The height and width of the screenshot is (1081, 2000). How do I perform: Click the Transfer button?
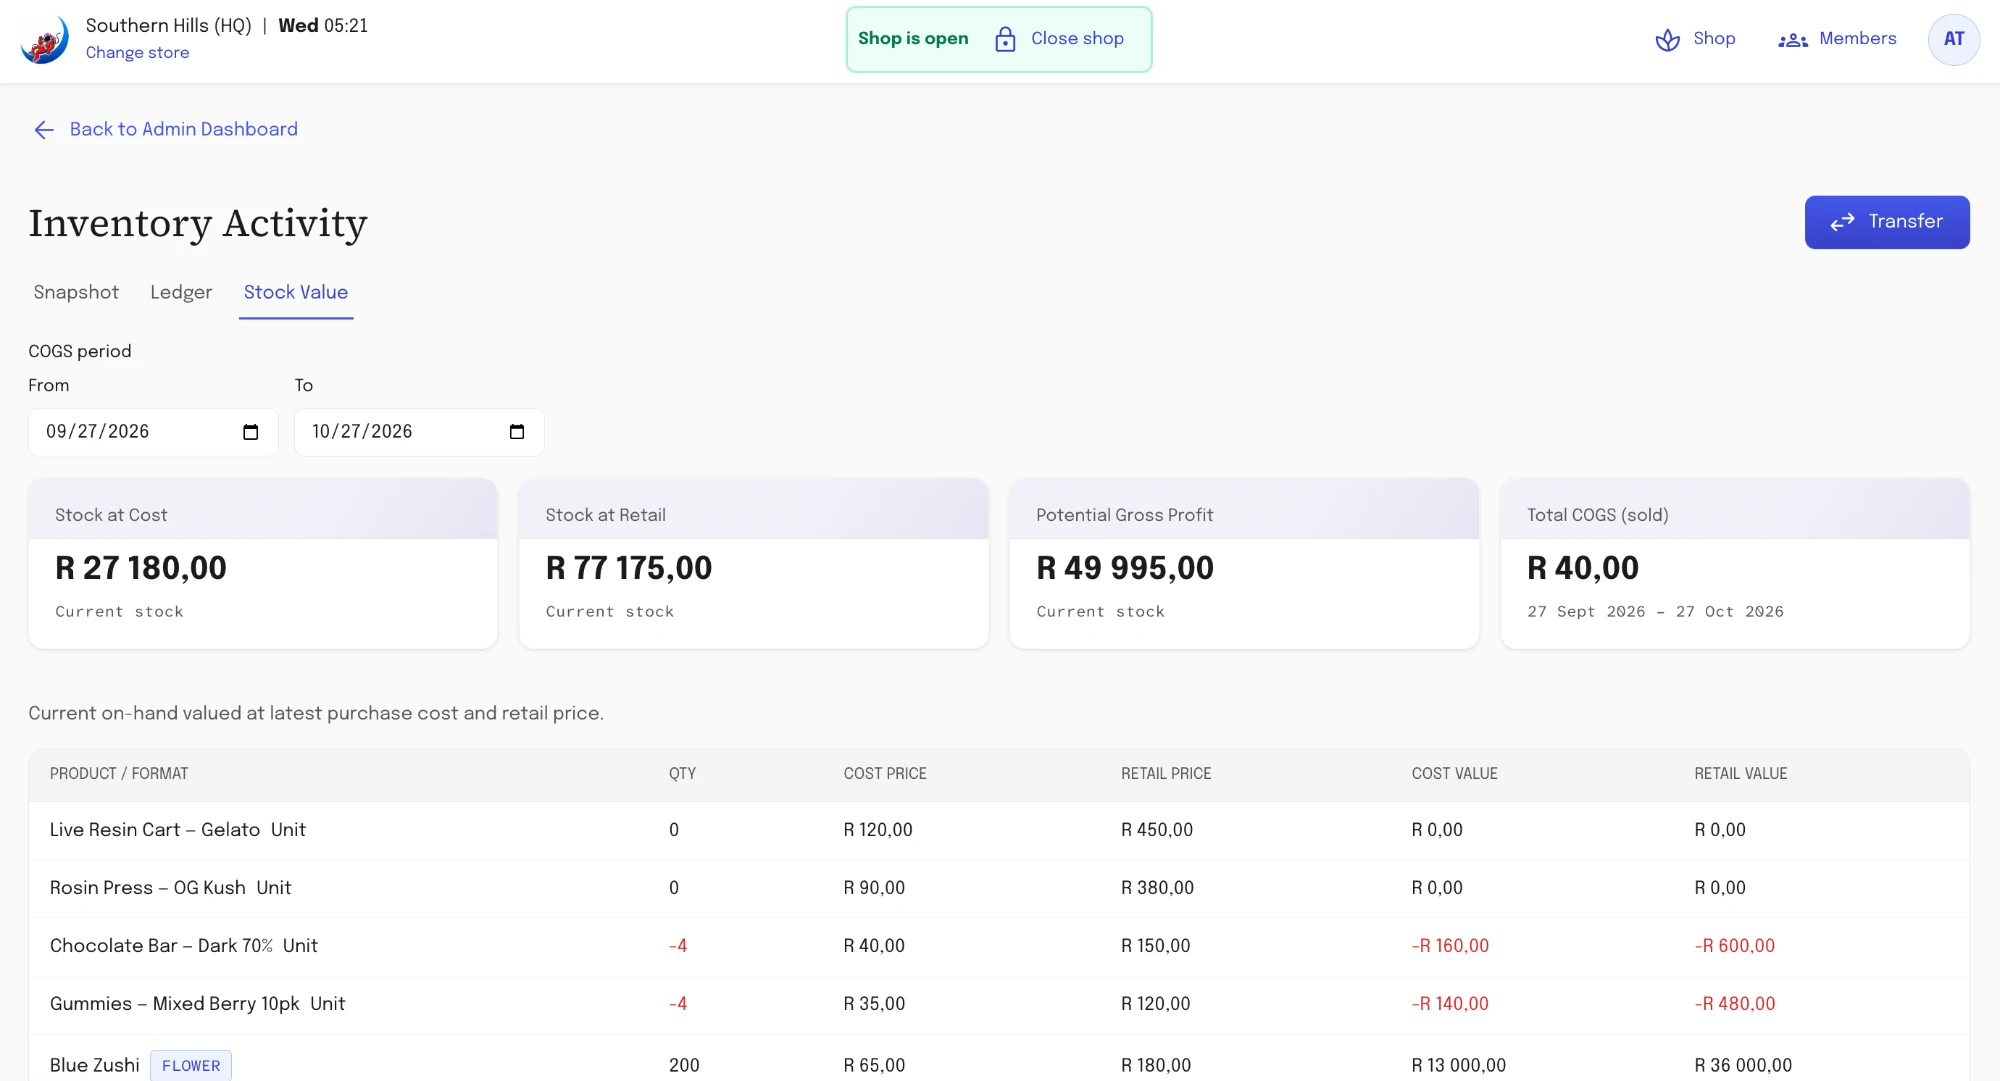point(1887,222)
